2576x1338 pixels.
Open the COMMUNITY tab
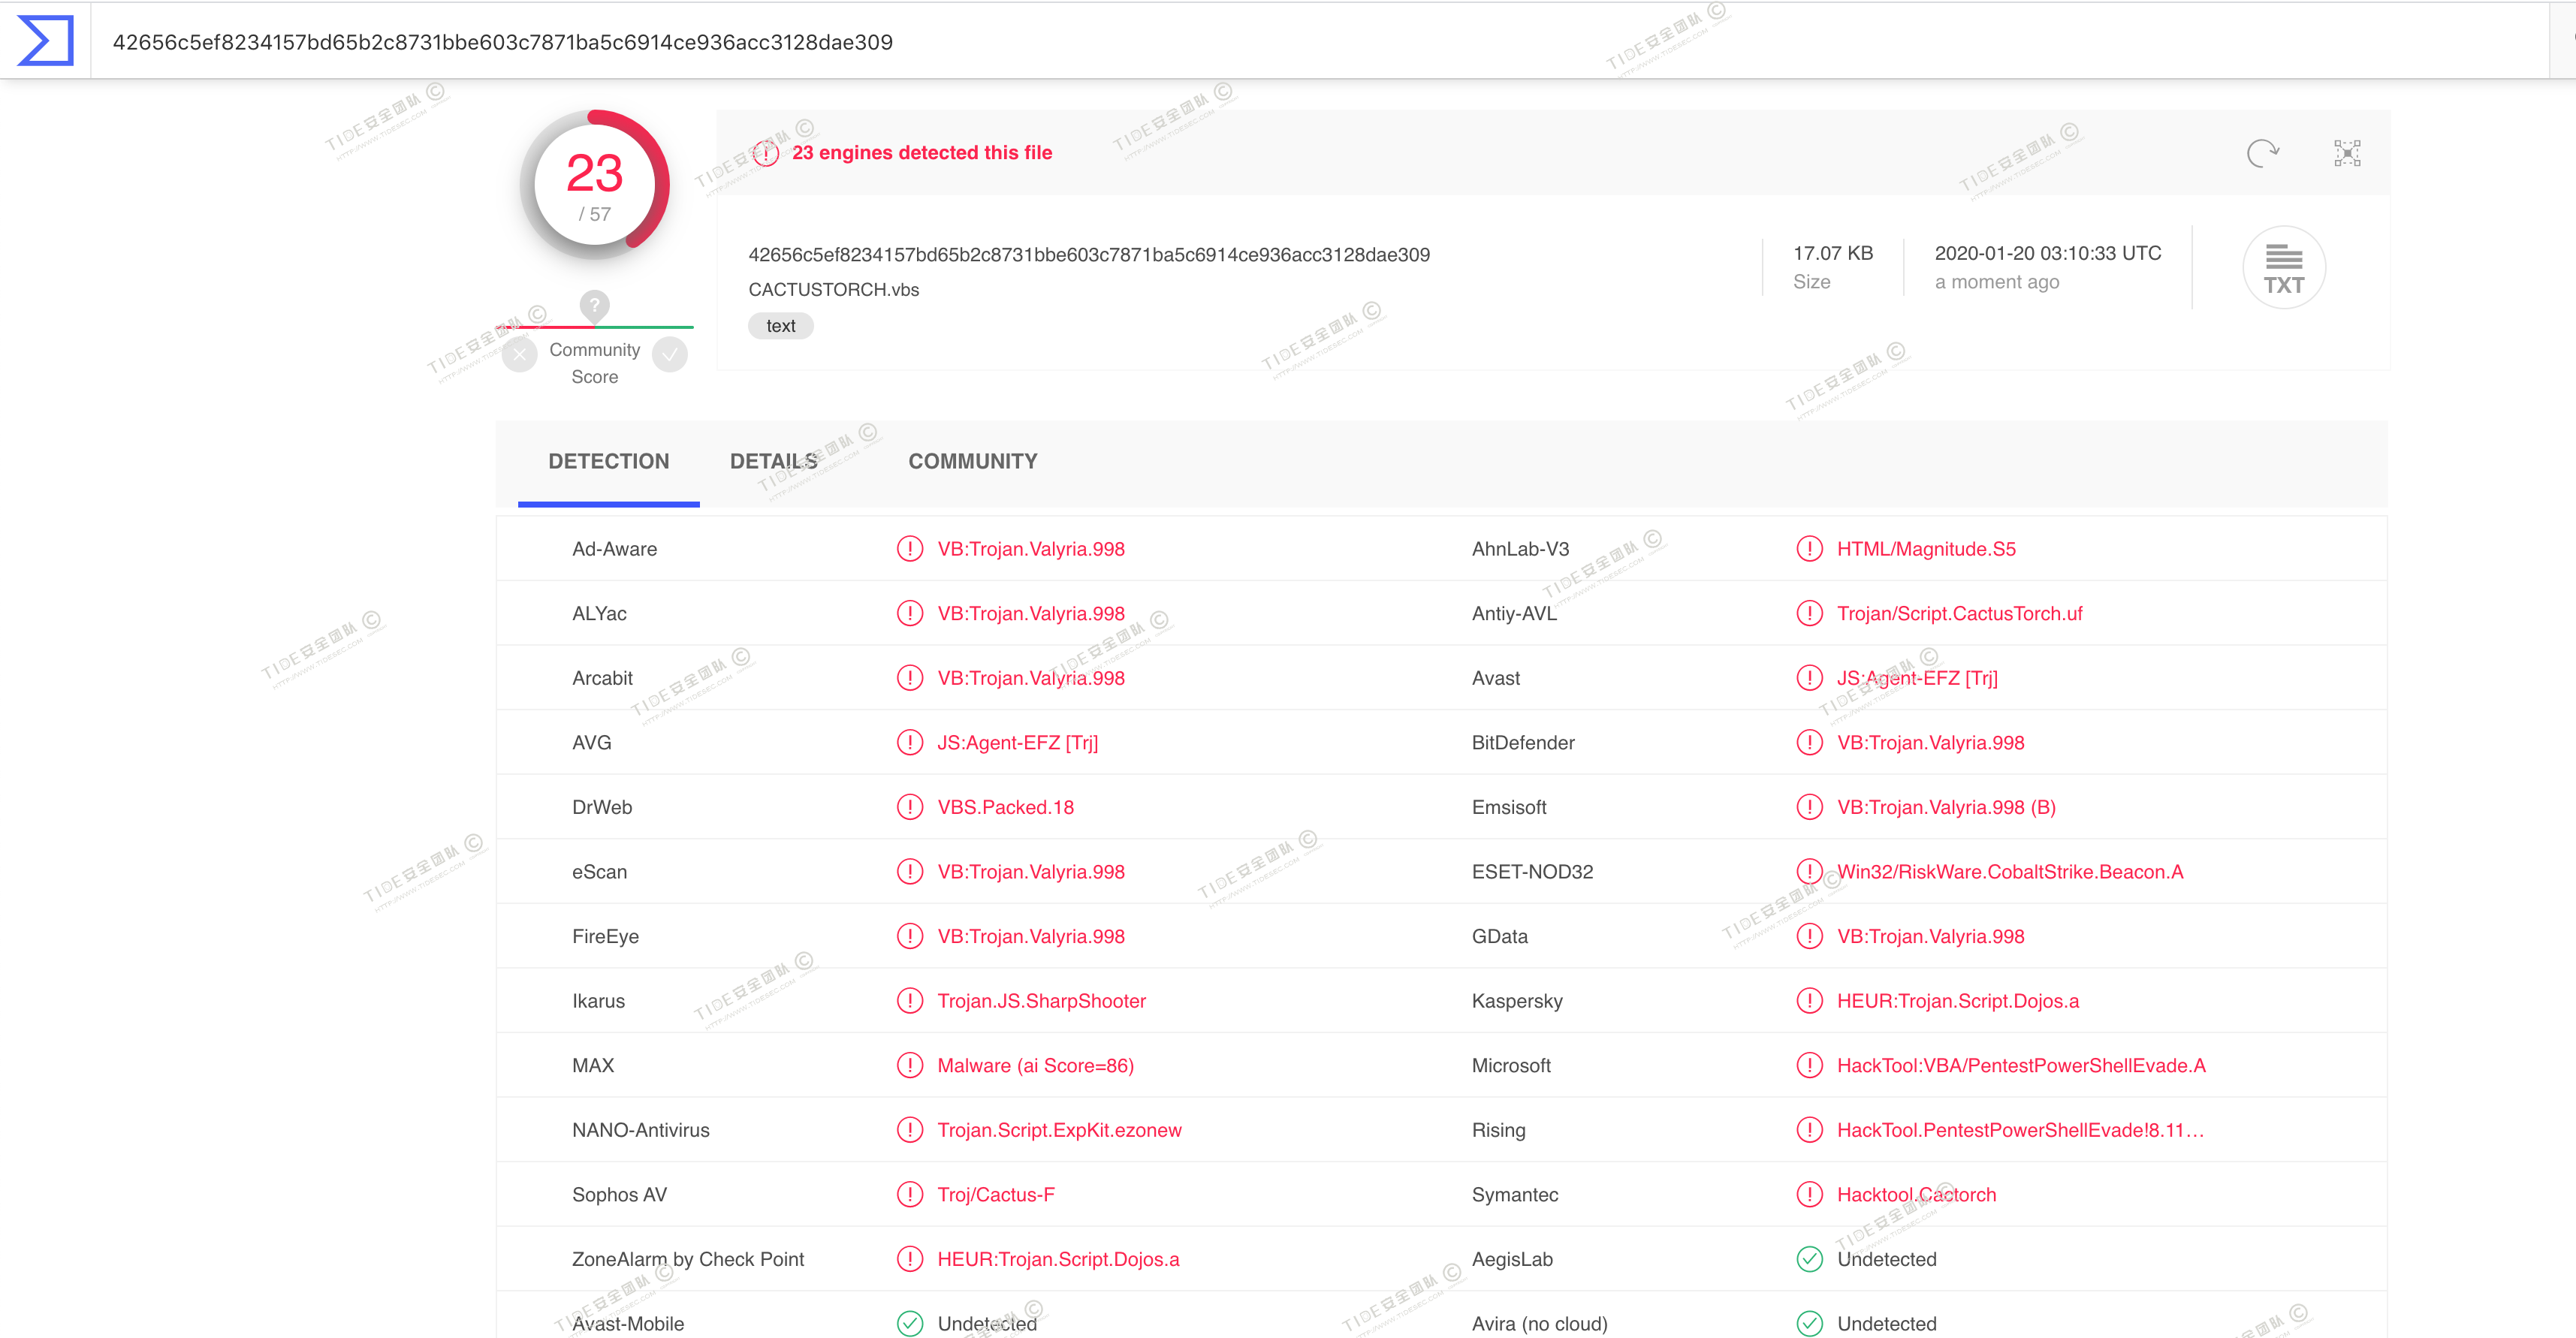(x=972, y=461)
